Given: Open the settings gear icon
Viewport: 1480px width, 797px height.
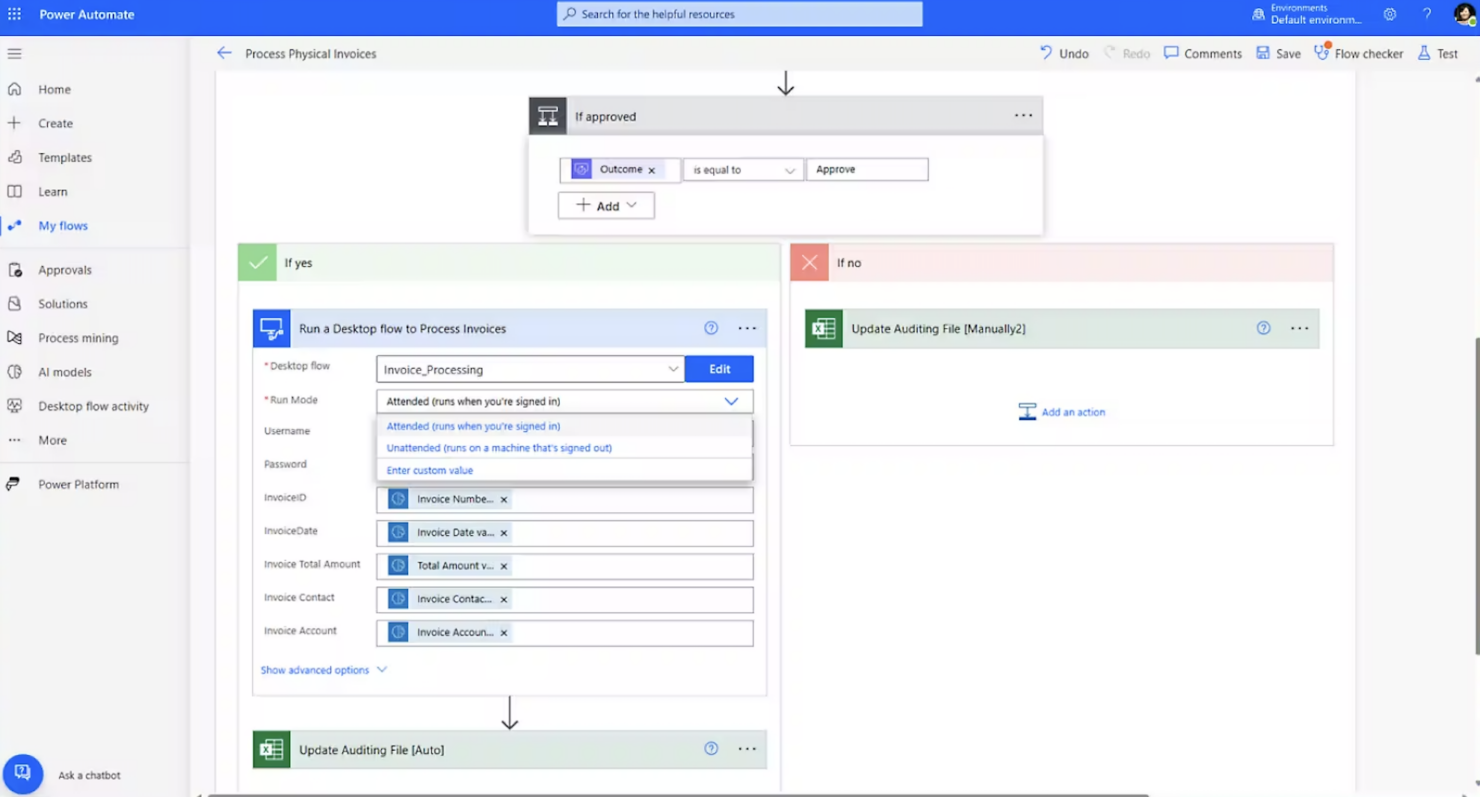Looking at the screenshot, I should pyautogui.click(x=1390, y=14).
